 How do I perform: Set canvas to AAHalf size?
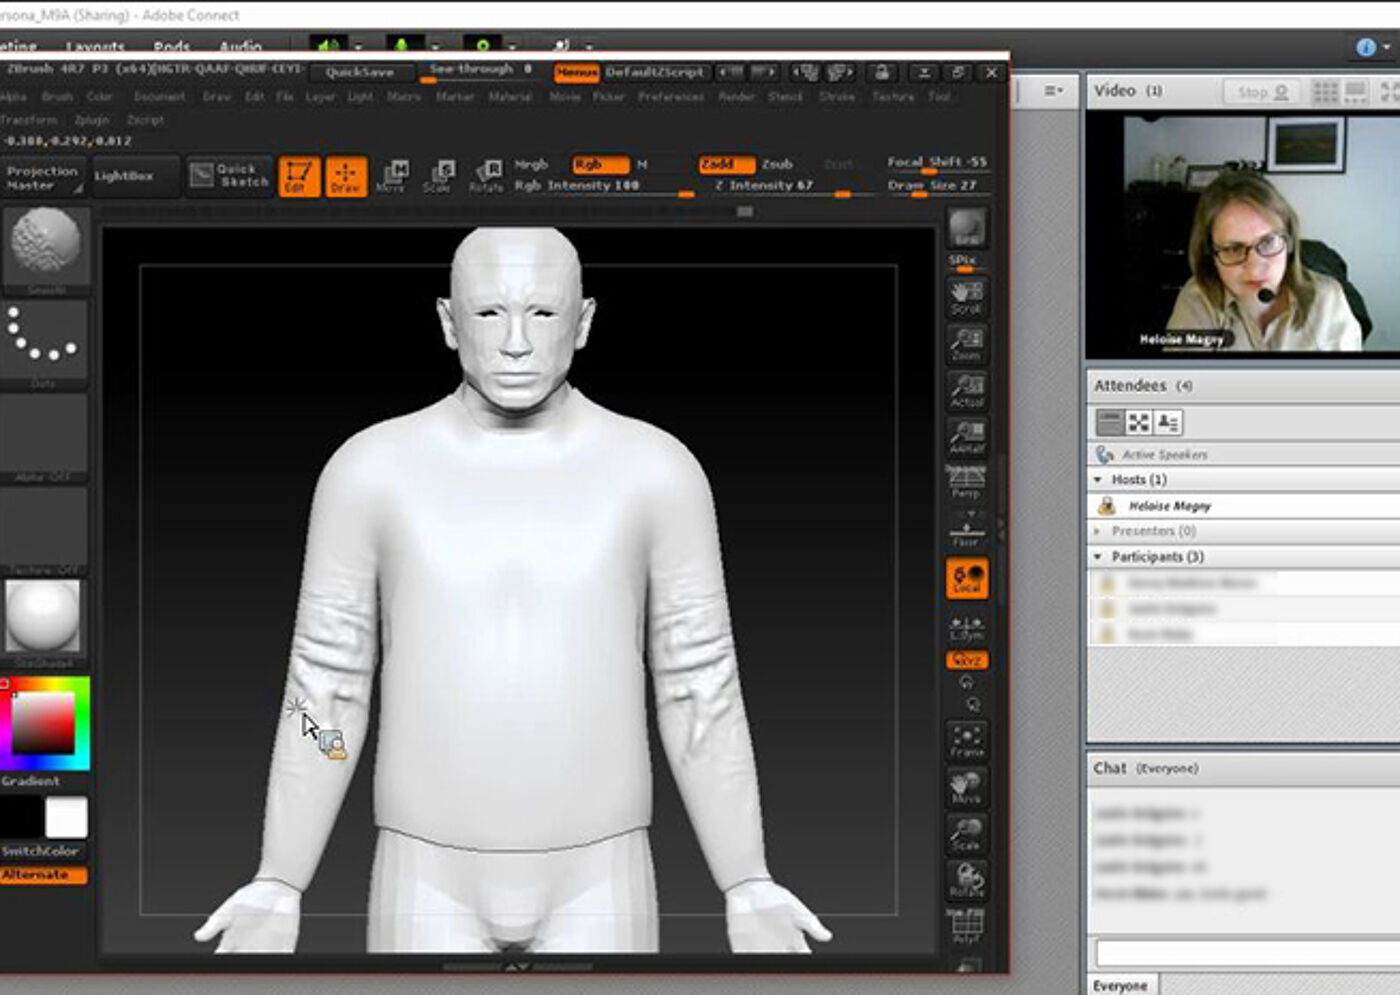tap(966, 437)
